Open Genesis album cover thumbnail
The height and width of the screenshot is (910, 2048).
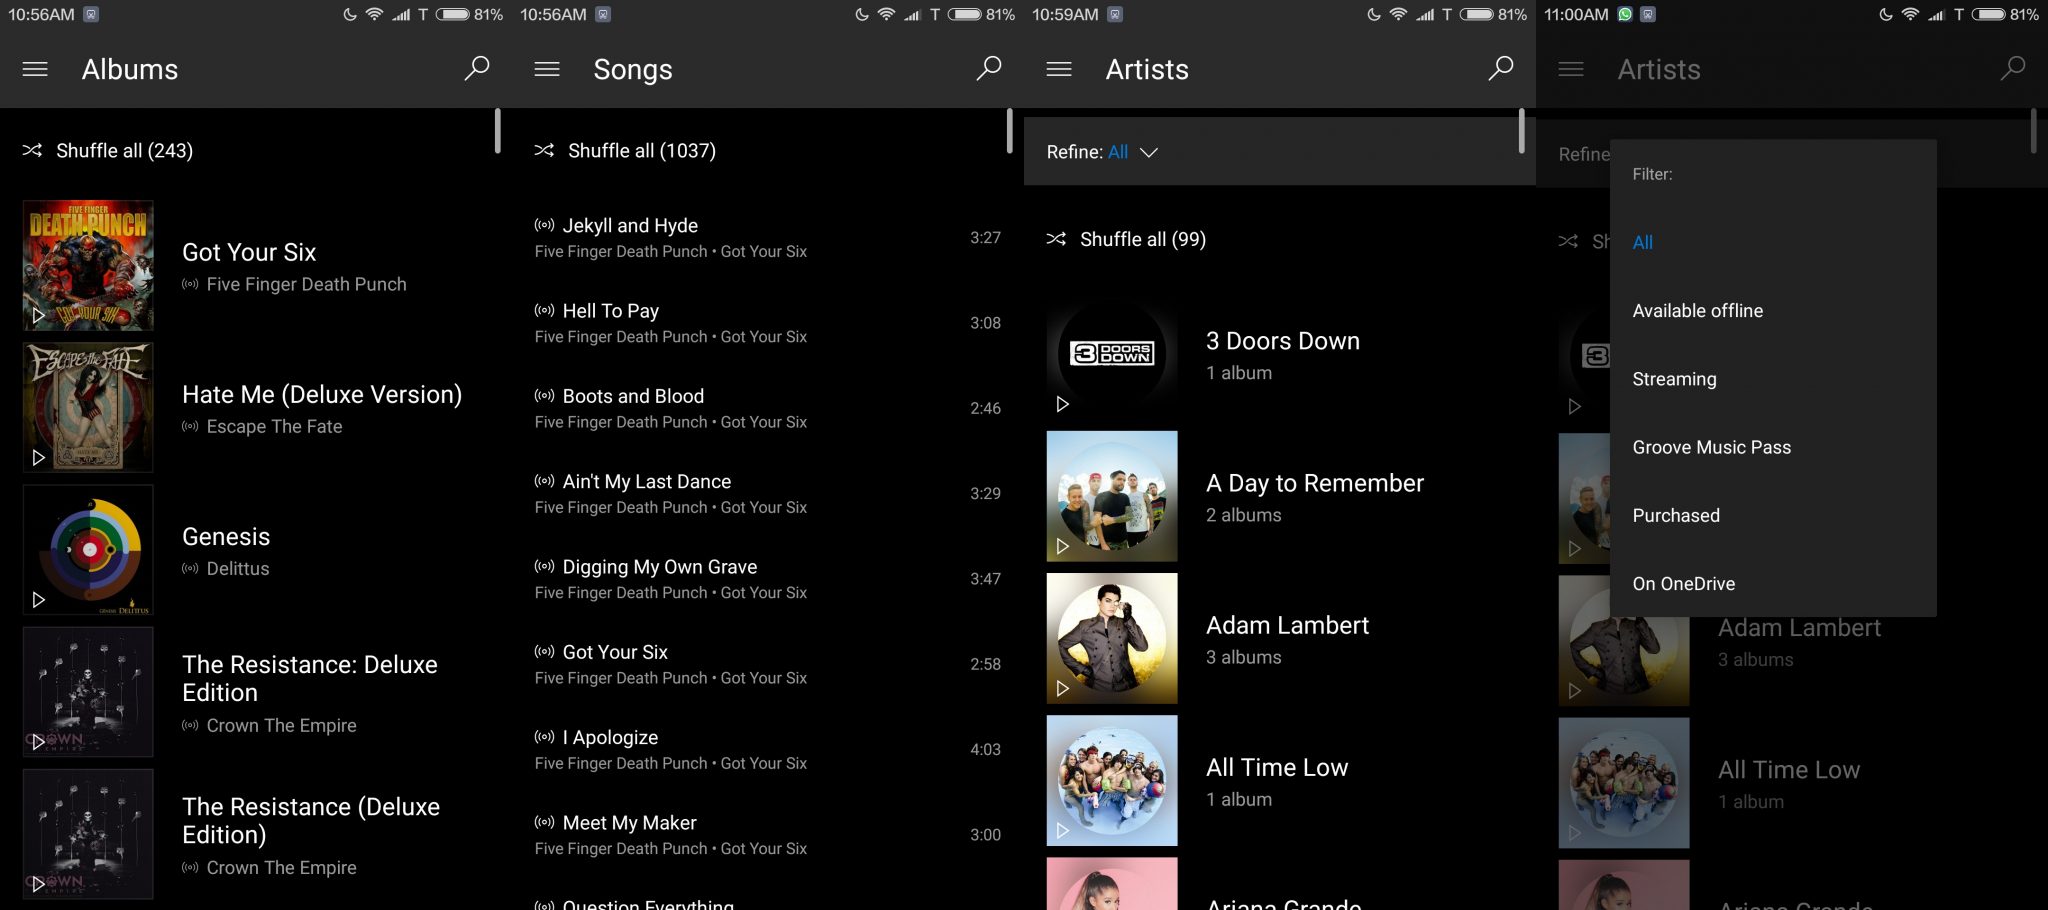coord(88,549)
